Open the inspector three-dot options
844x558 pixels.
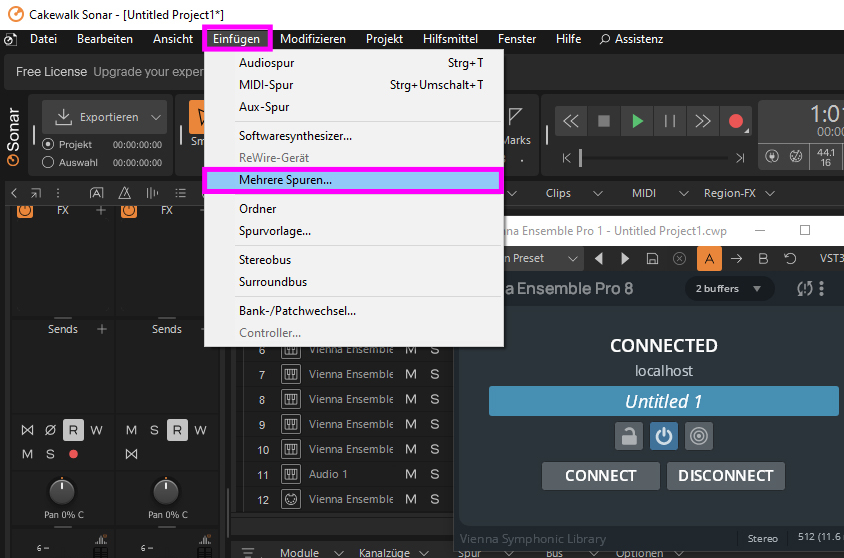(58, 193)
